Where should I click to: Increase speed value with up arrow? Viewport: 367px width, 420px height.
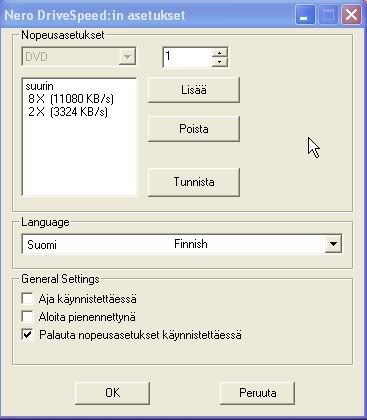[x=219, y=53]
